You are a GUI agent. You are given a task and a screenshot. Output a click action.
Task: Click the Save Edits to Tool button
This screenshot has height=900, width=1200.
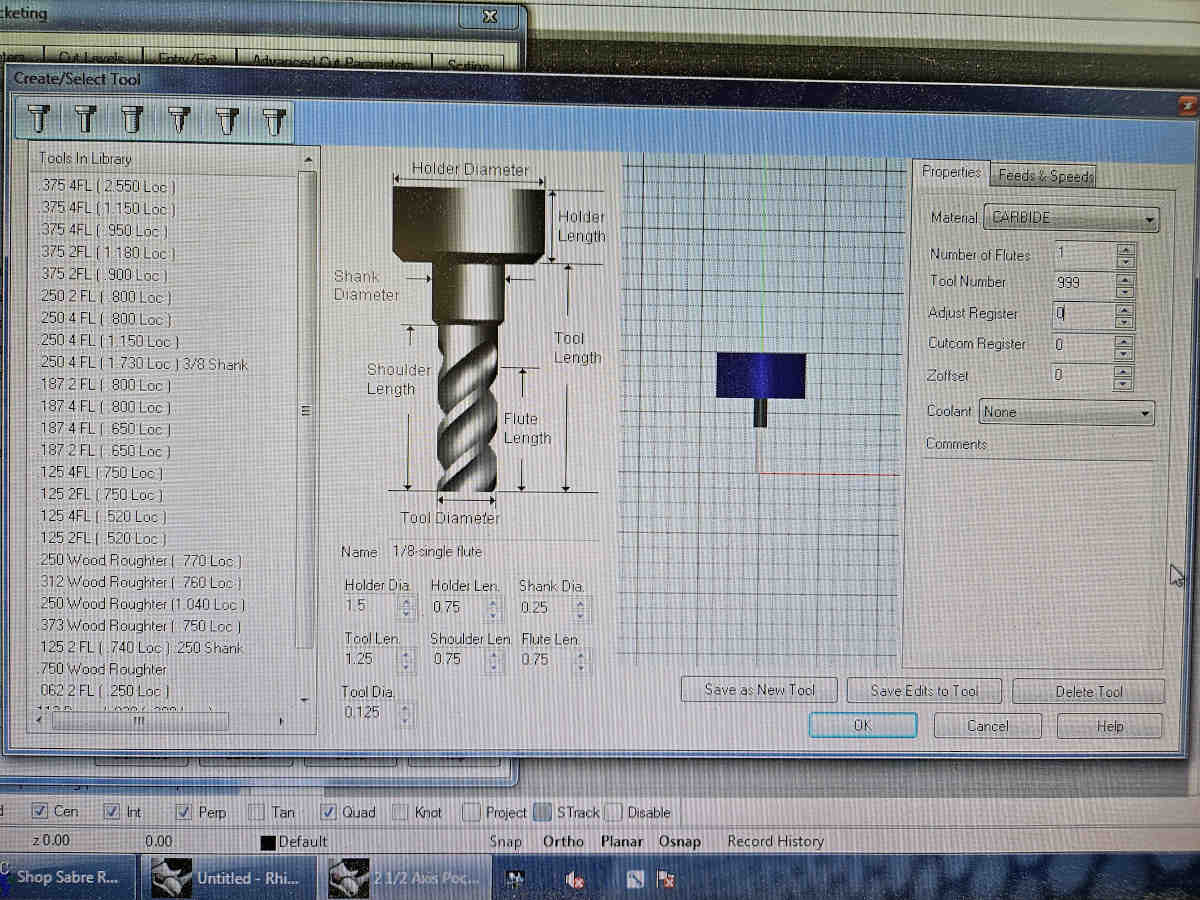[924, 691]
